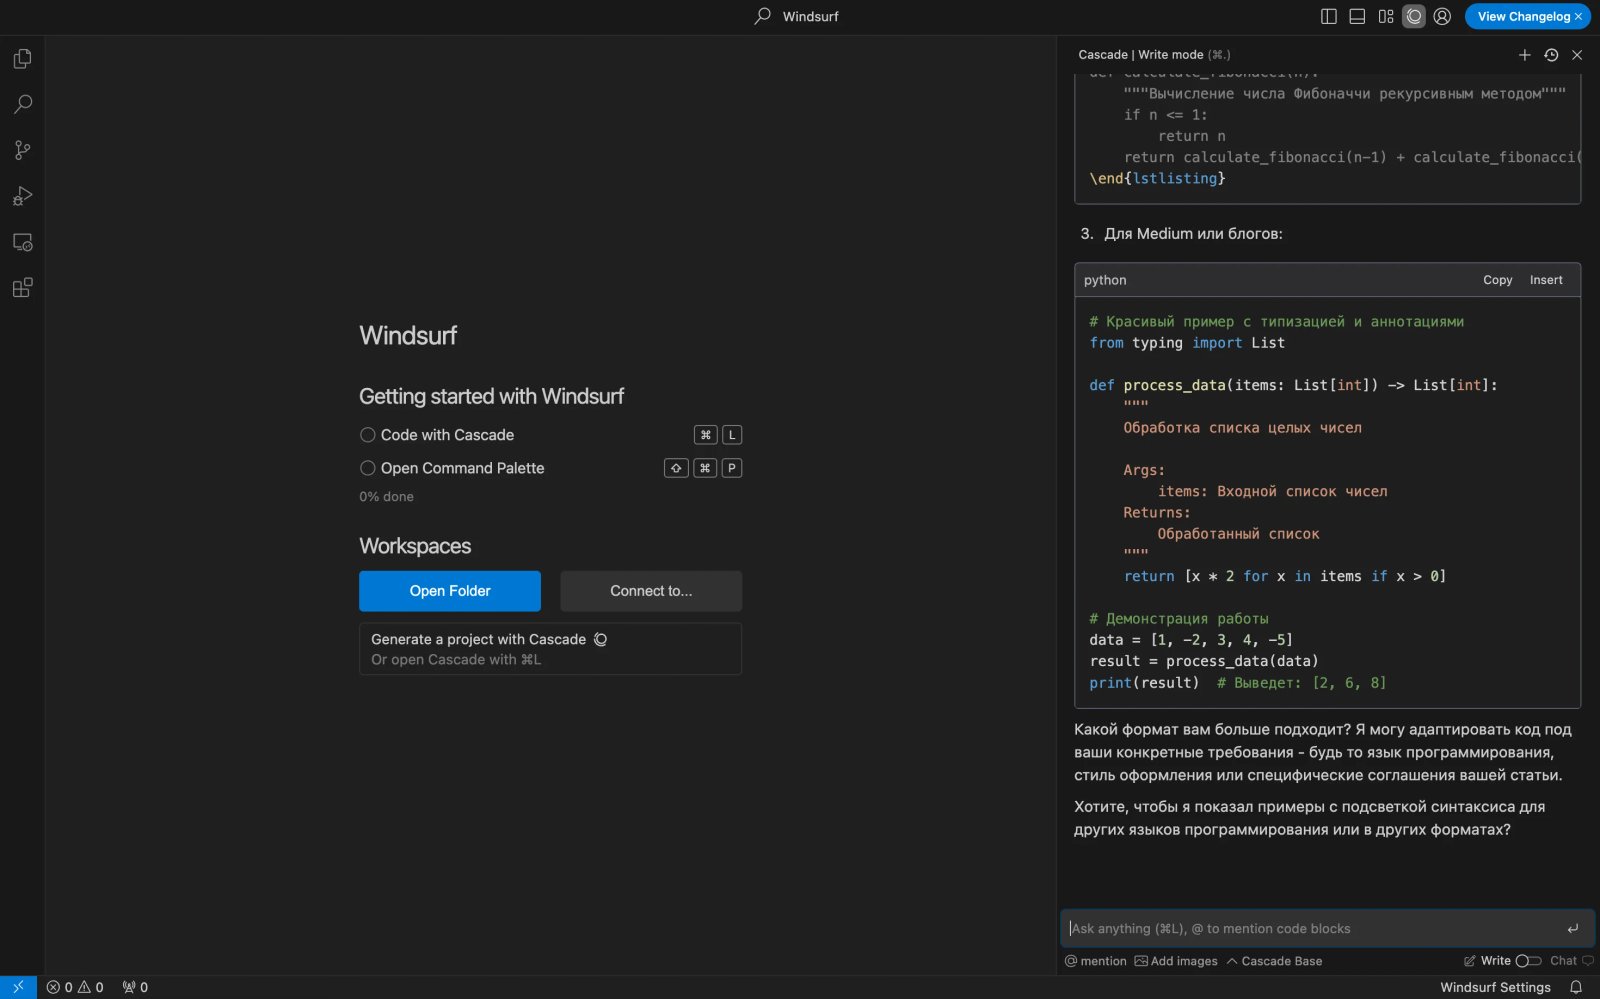Open the Extensions view
The height and width of the screenshot is (999, 1600).
pyautogui.click(x=22, y=288)
